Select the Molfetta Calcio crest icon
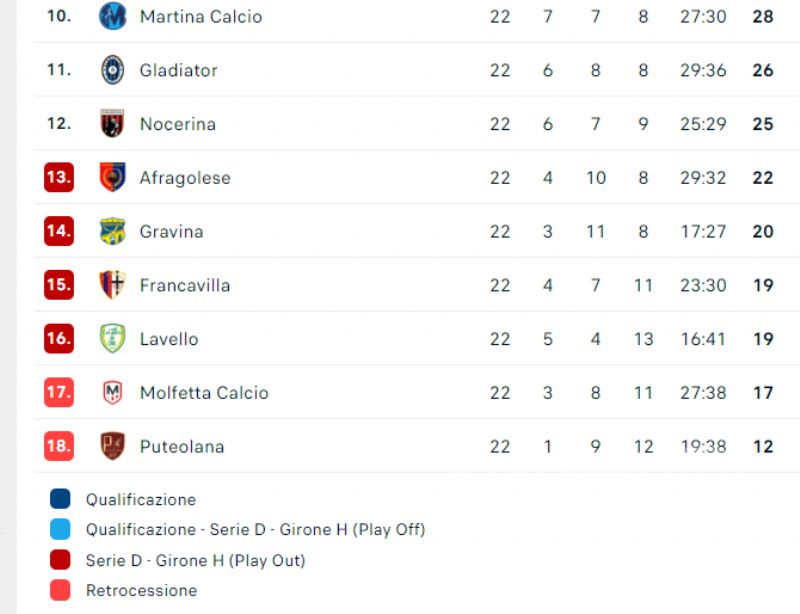Viewport: 800px width, 614px height. point(112,392)
